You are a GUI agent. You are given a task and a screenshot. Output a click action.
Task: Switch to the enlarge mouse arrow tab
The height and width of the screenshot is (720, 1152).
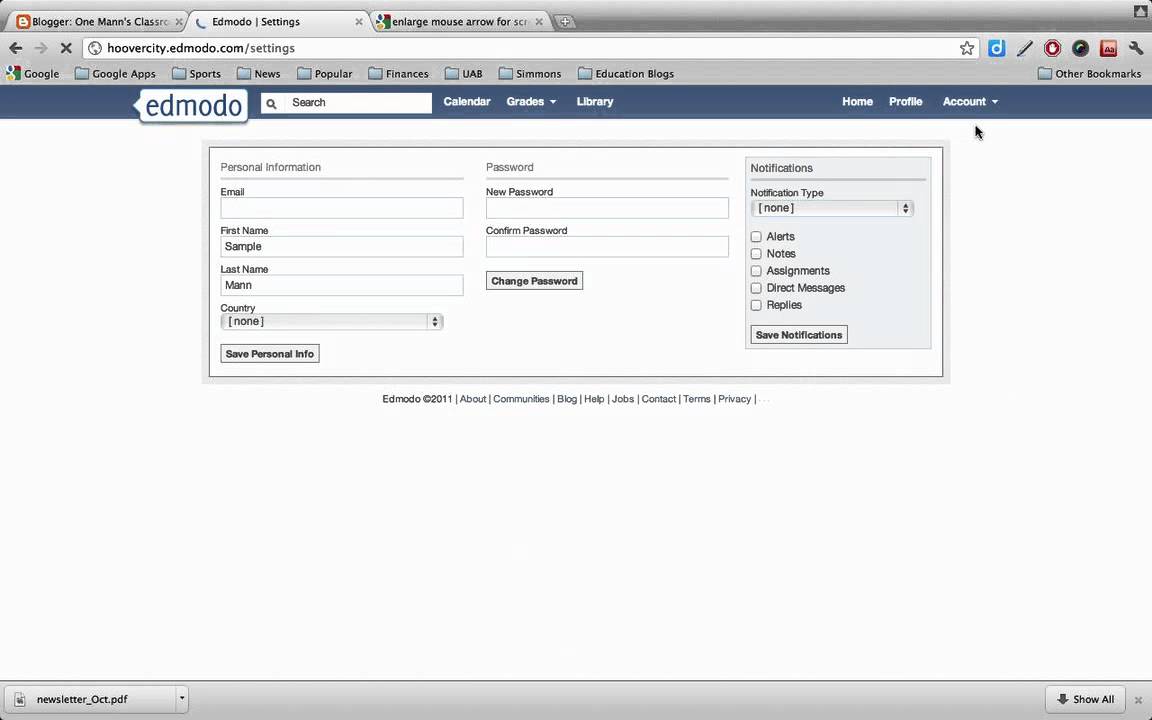[x=459, y=22]
